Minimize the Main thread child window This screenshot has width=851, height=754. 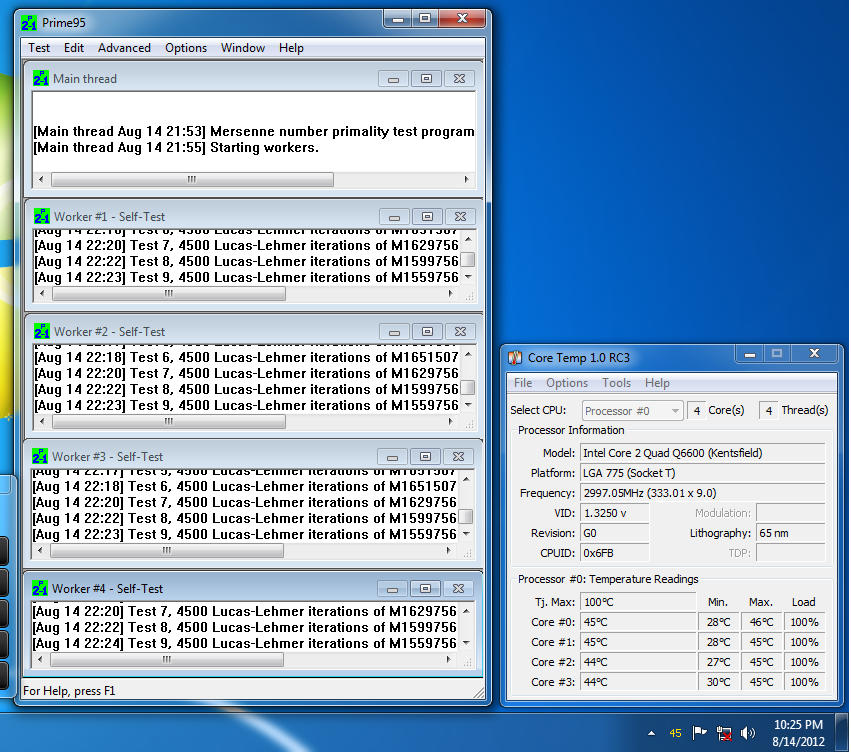click(x=393, y=79)
